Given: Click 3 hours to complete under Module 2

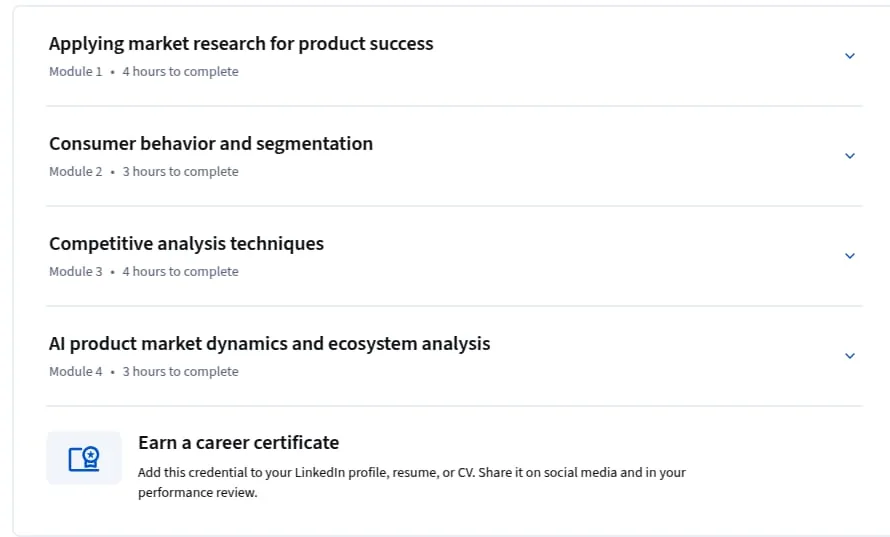Looking at the screenshot, I should coord(180,171).
